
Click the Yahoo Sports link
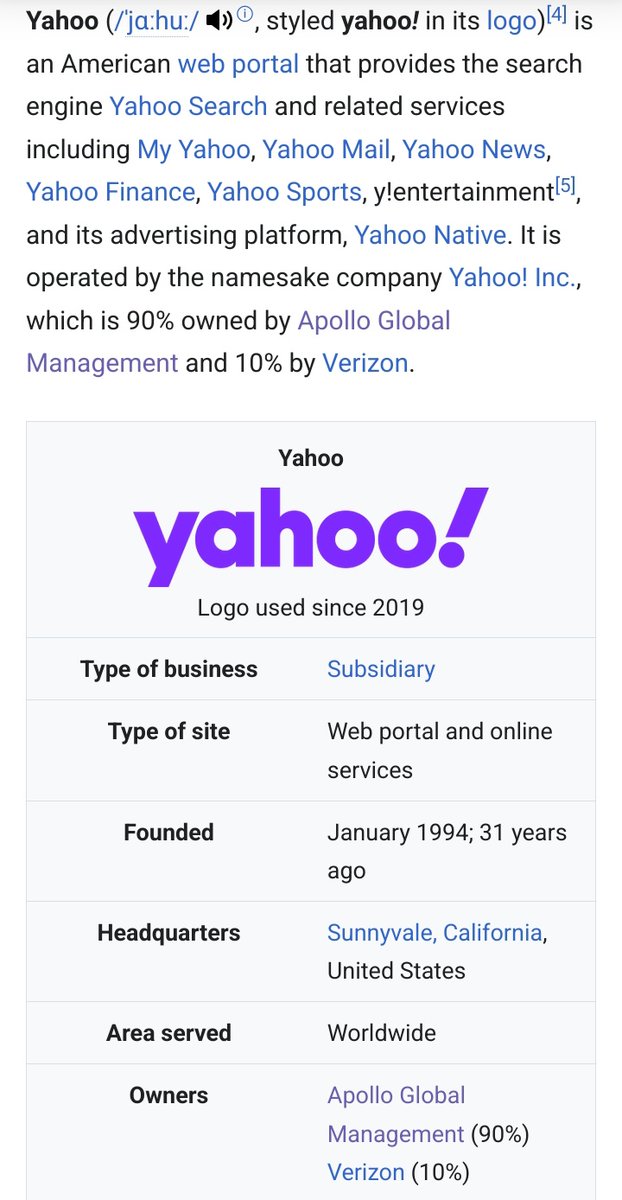pyautogui.click(x=284, y=191)
